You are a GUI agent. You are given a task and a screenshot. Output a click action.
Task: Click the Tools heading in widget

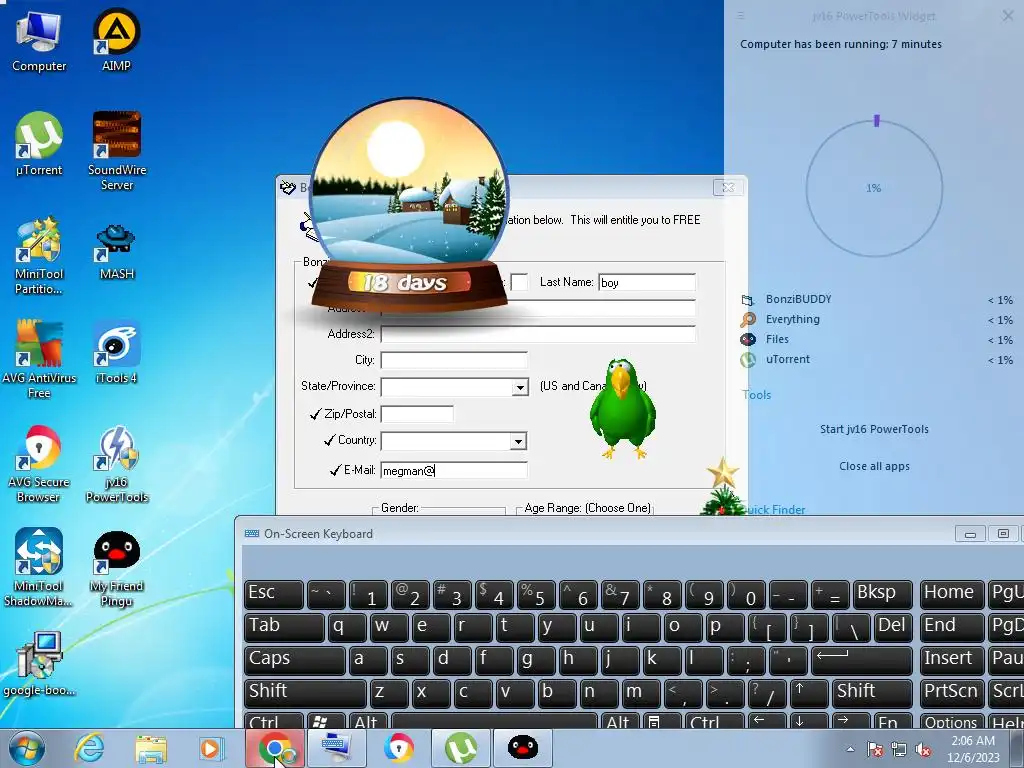756,394
